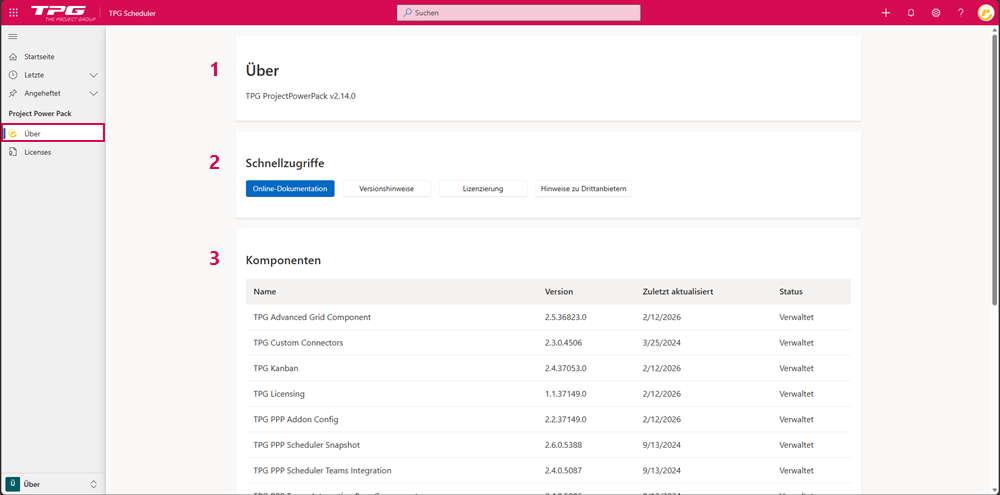This screenshot has width=1000, height=495.
Task: Click the TPG logo in header
Action: (x=65, y=13)
